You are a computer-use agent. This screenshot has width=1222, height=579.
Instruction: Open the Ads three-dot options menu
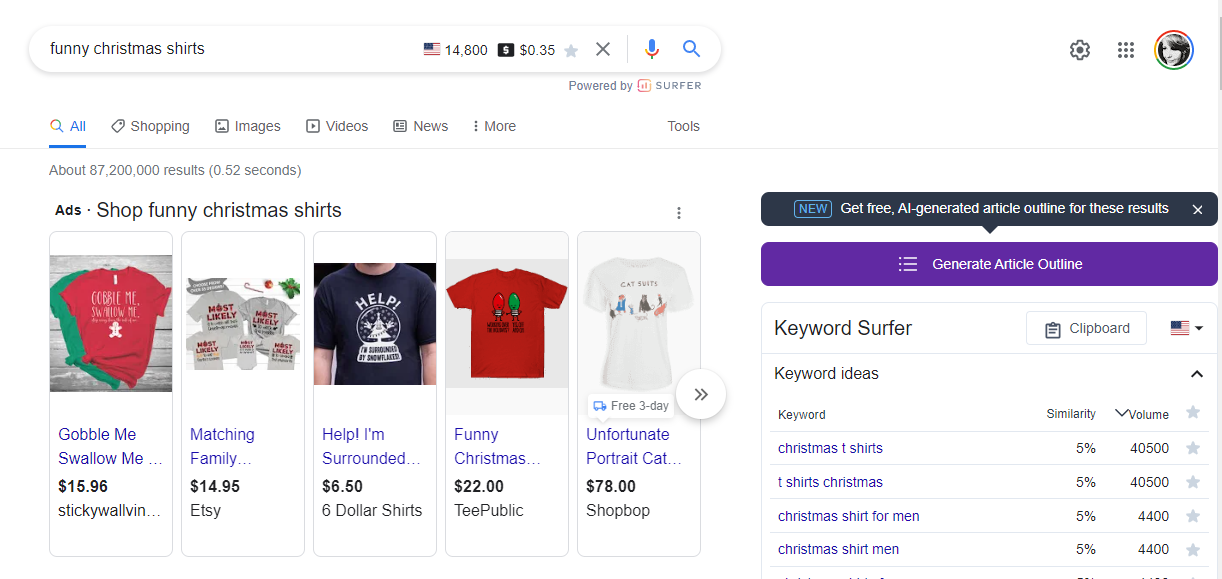tap(679, 213)
